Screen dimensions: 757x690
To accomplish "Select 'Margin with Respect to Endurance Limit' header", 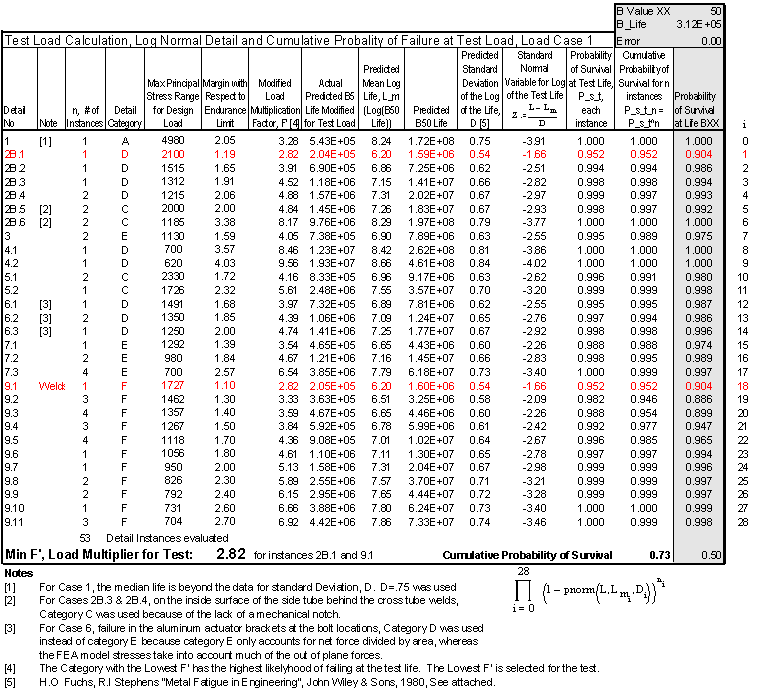I will [225, 103].
